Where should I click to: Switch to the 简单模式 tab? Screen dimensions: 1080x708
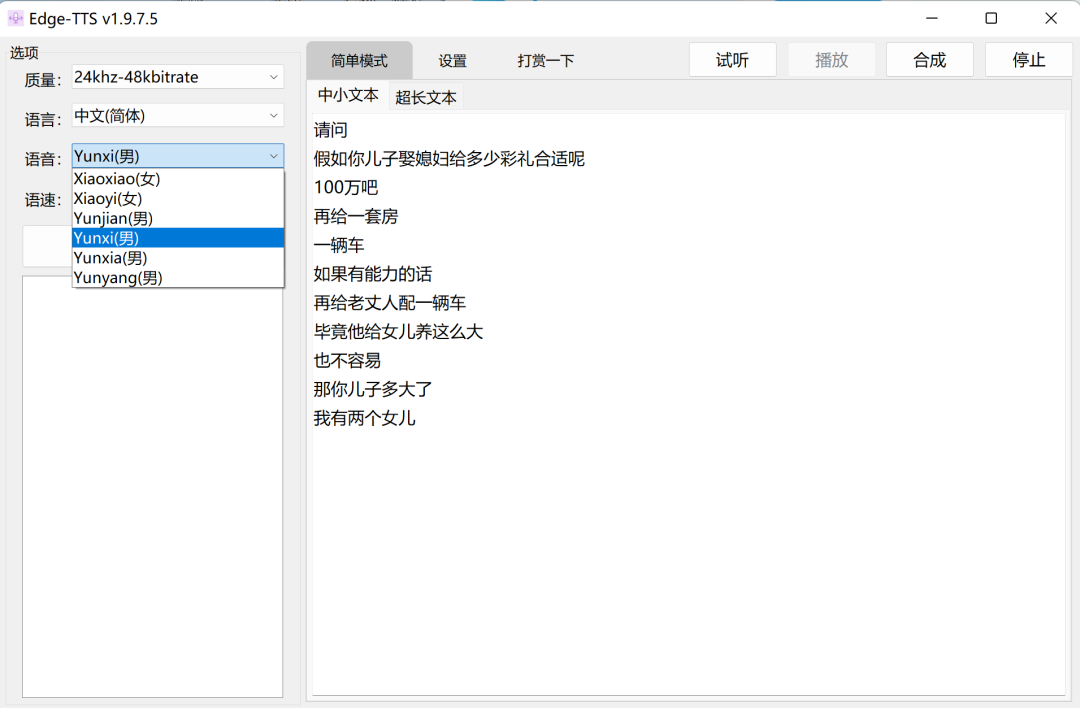pyautogui.click(x=359, y=61)
